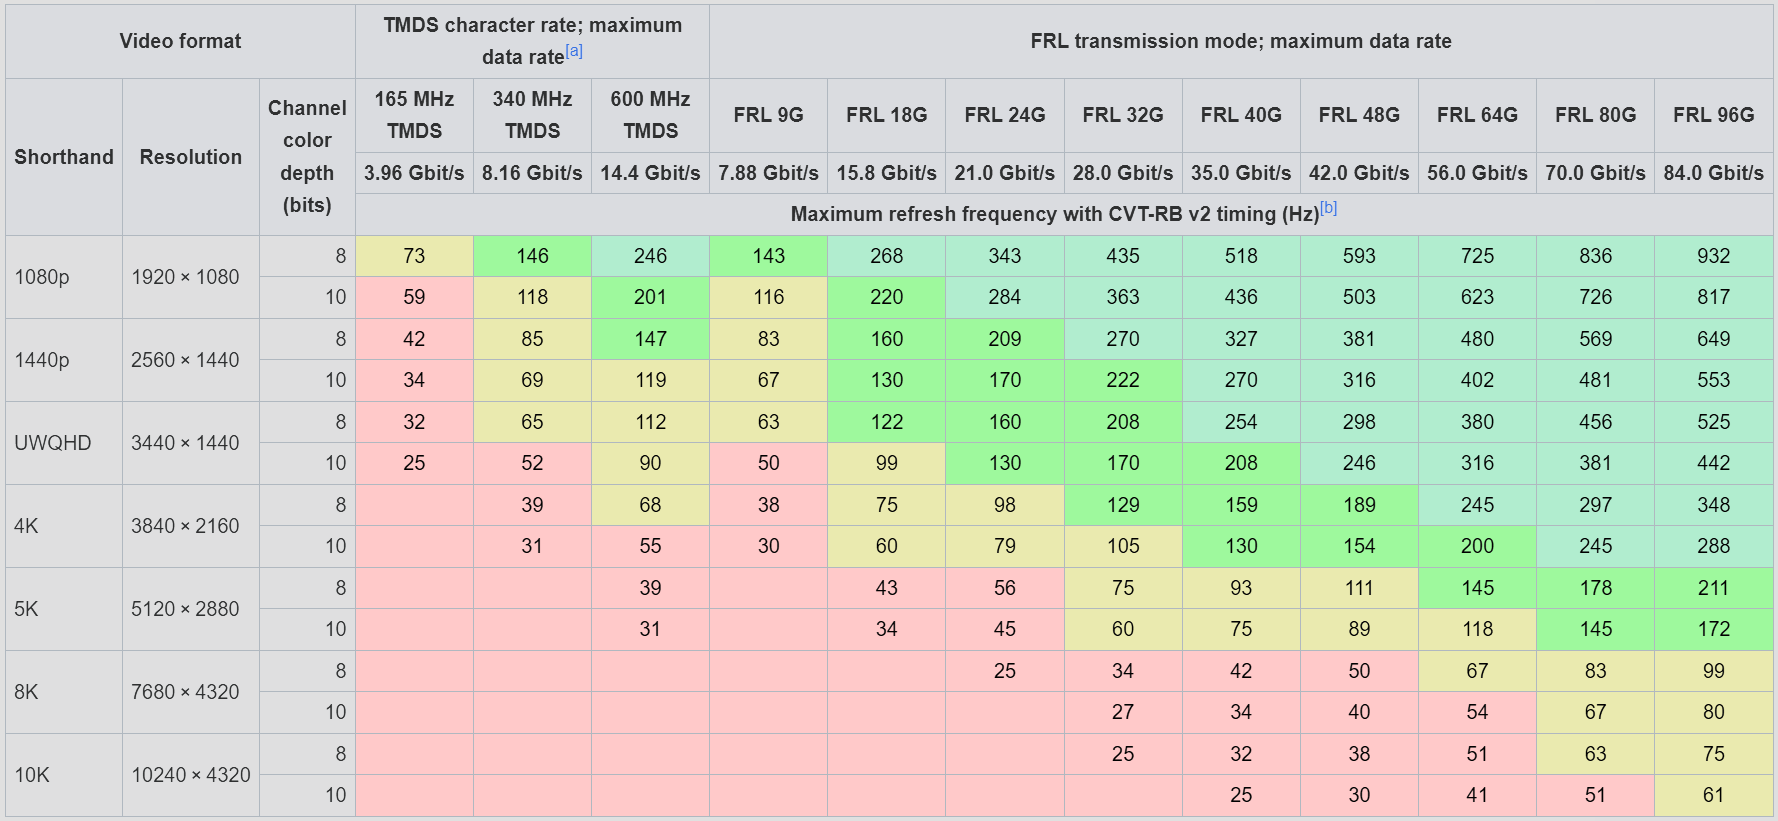Select the 84.0 Gbit/s data rate cell

coord(1714,173)
